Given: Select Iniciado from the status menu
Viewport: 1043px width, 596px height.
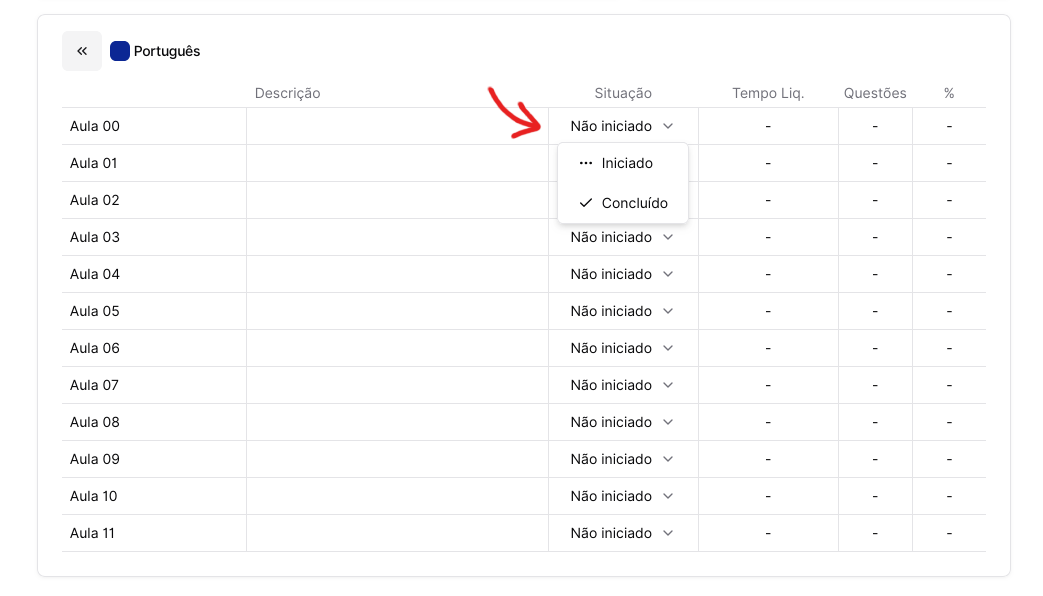Looking at the screenshot, I should point(626,163).
